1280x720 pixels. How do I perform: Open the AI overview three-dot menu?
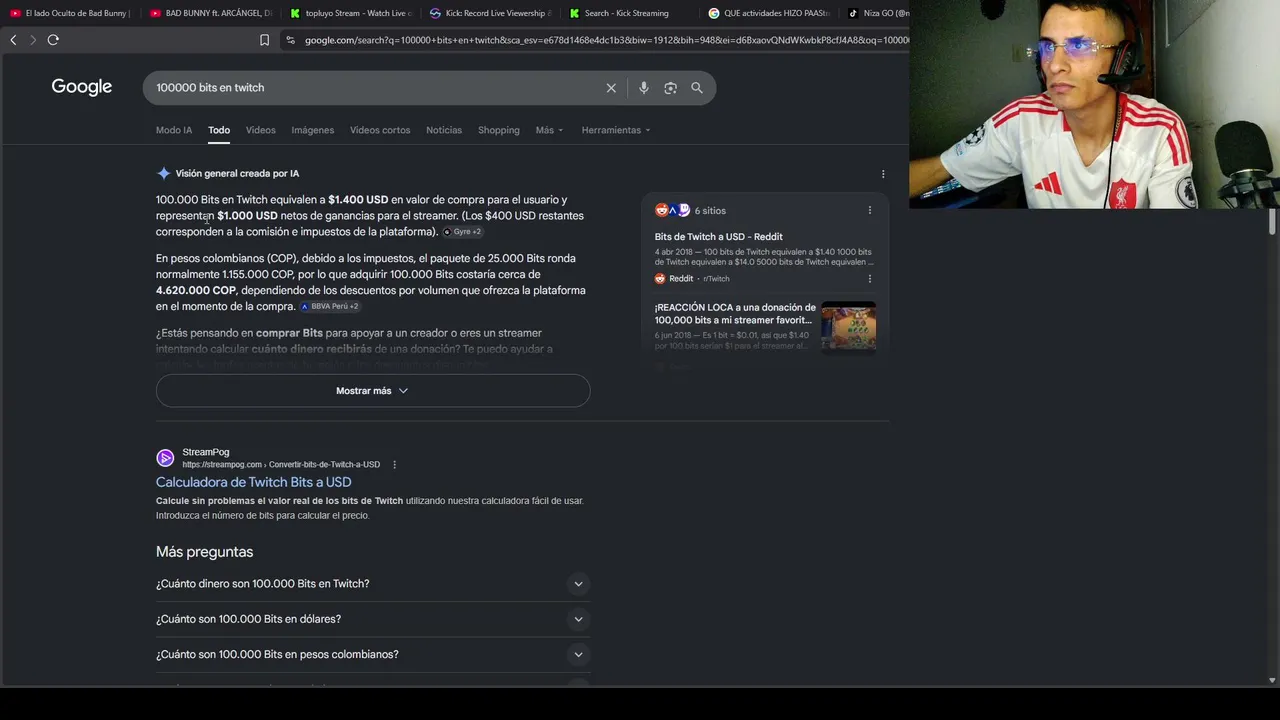883,174
